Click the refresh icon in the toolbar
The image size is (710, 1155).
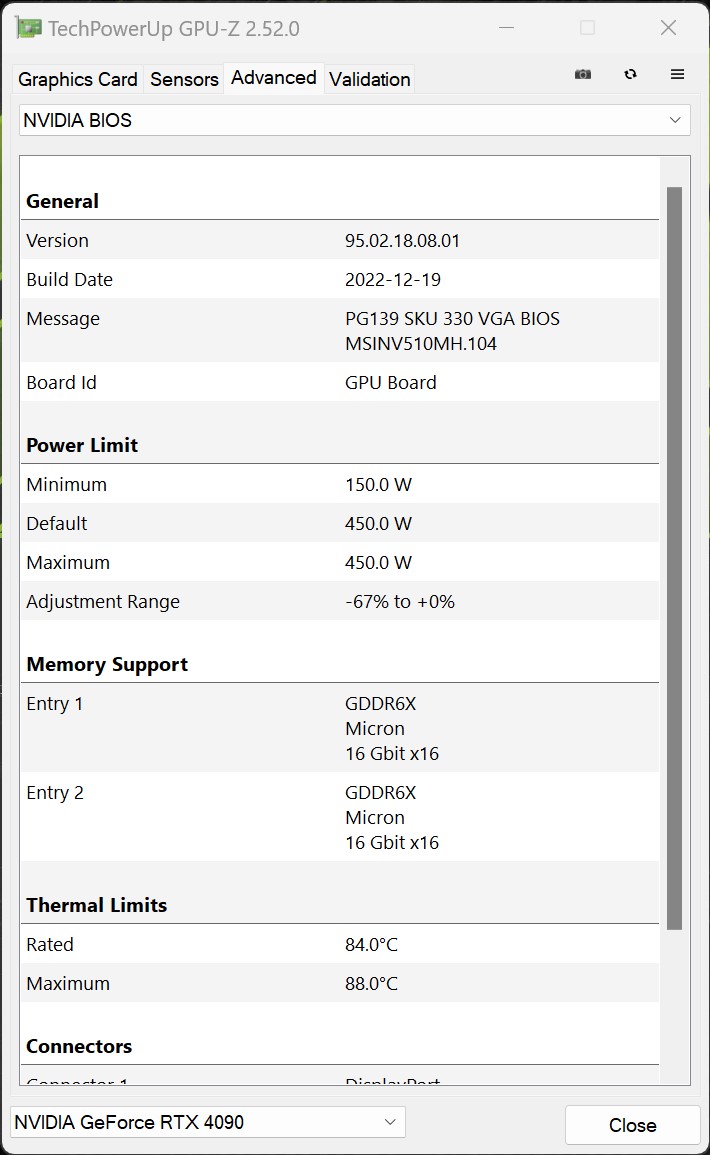(630, 74)
